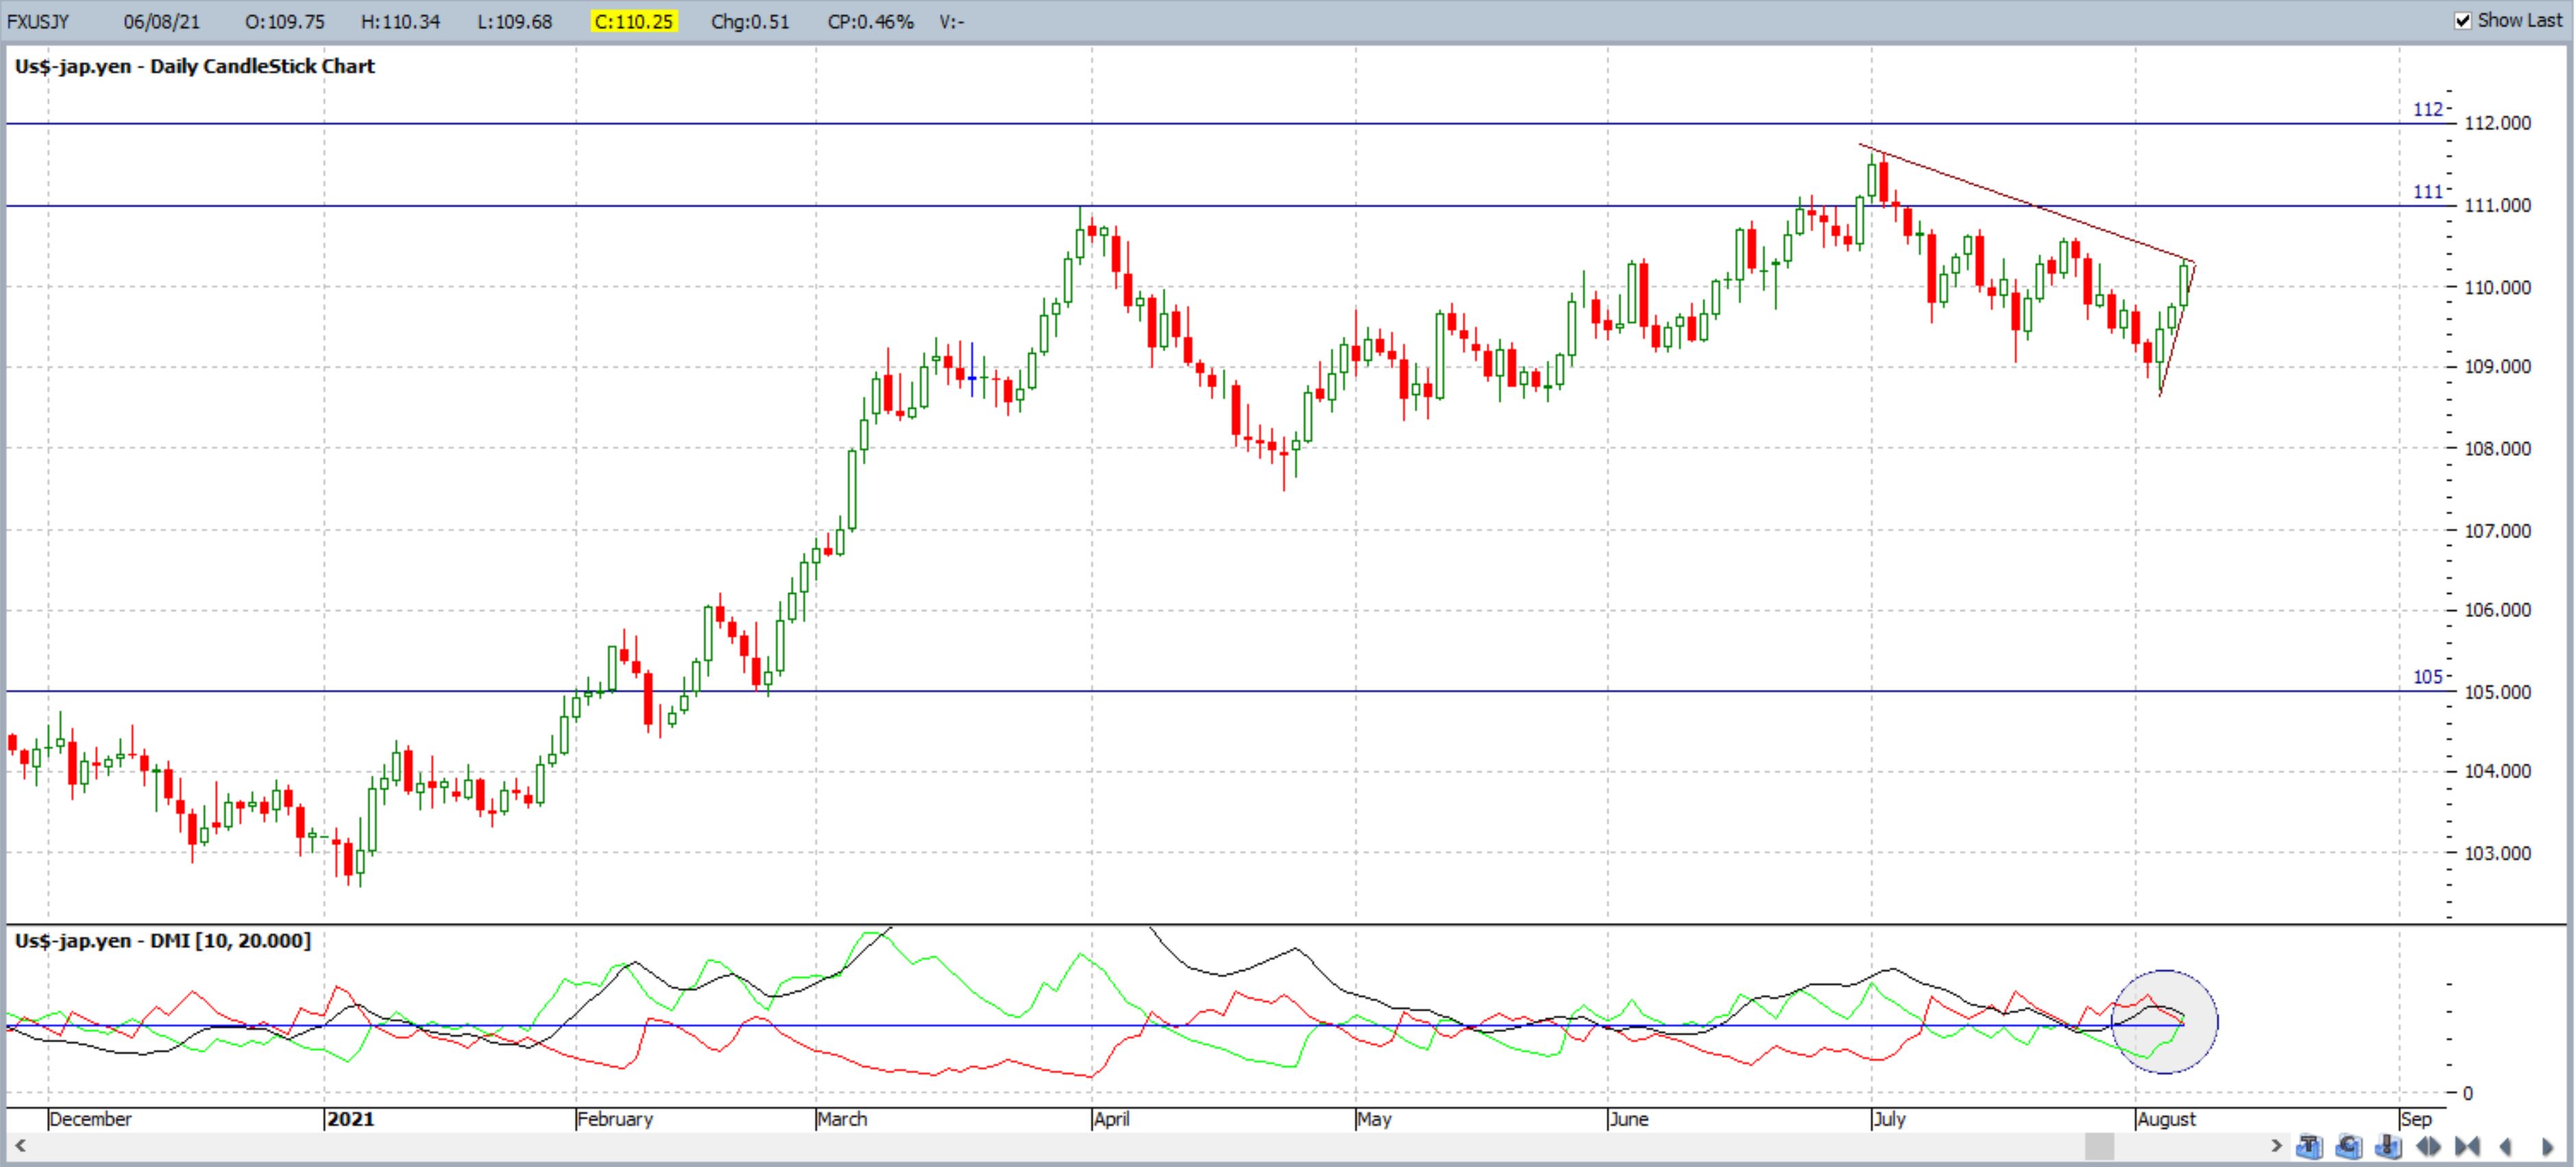Image resolution: width=2576 pixels, height=1167 pixels.
Task: Click the circled DMI crossover highlight
Action: tap(2164, 1022)
